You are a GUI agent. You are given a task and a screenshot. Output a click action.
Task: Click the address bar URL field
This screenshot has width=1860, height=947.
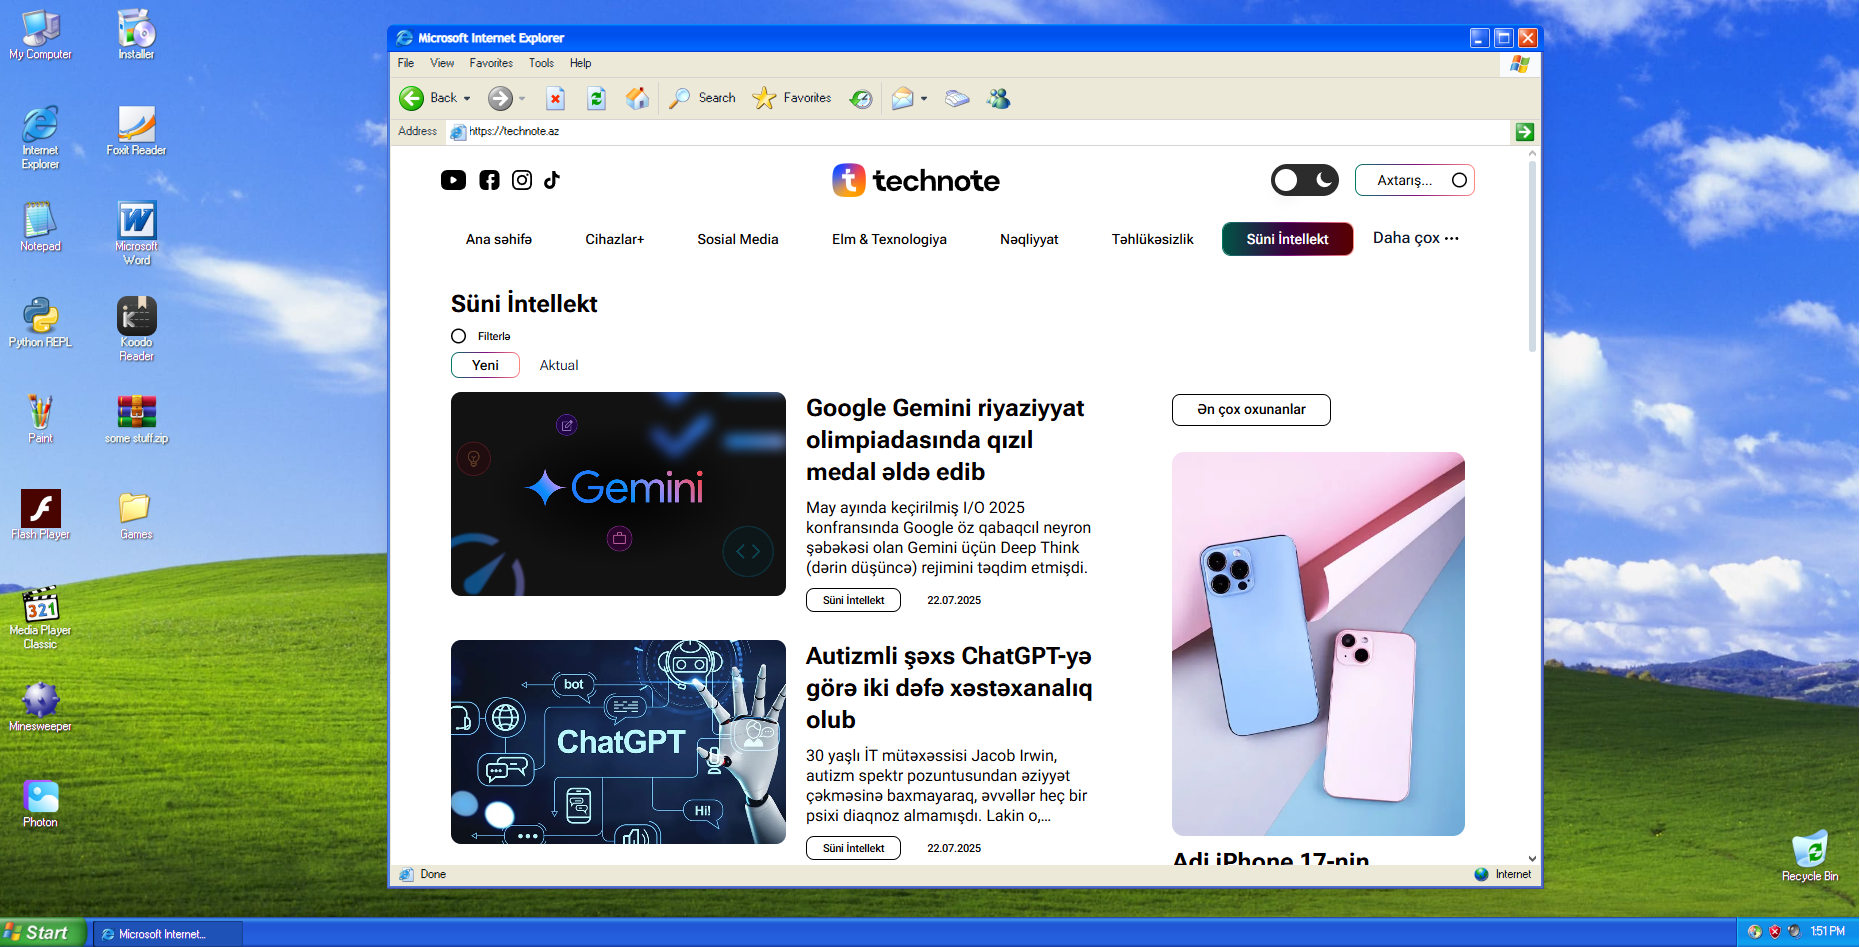978,132
